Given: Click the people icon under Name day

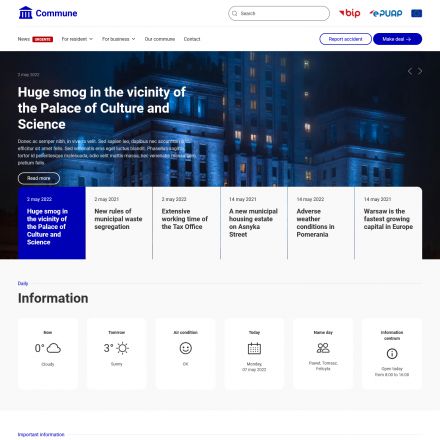Looking at the screenshot, I should 323,348.
